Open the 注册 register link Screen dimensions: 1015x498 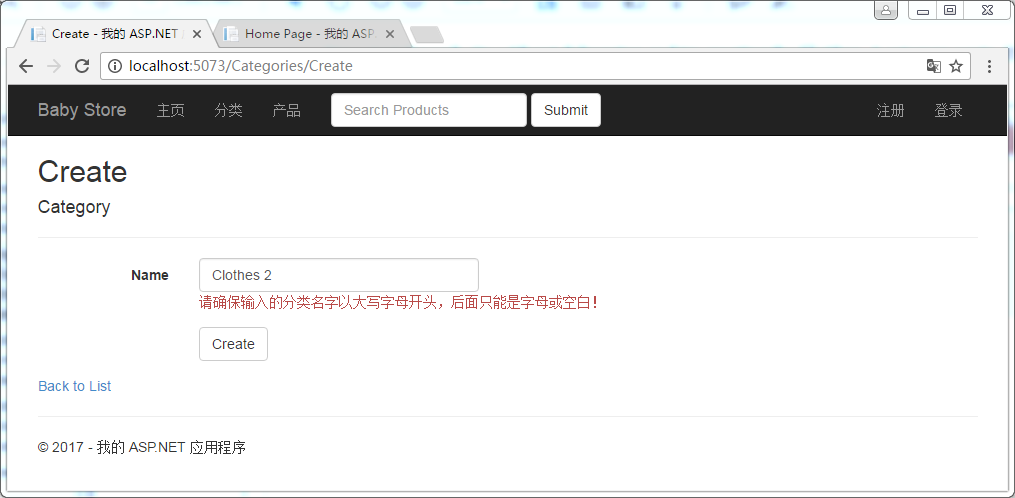[x=890, y=111]
